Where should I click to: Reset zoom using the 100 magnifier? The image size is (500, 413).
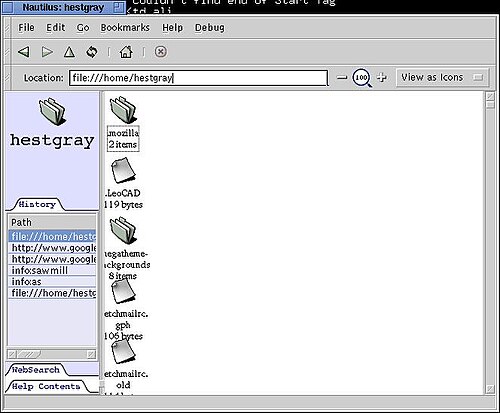click(362, 78)
